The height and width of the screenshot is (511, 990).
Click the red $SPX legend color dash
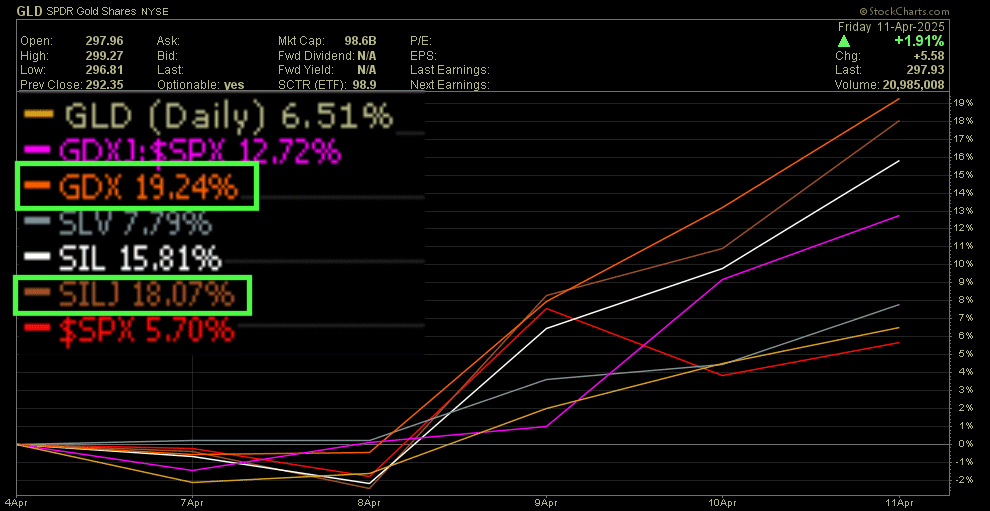tap(37, 329)
